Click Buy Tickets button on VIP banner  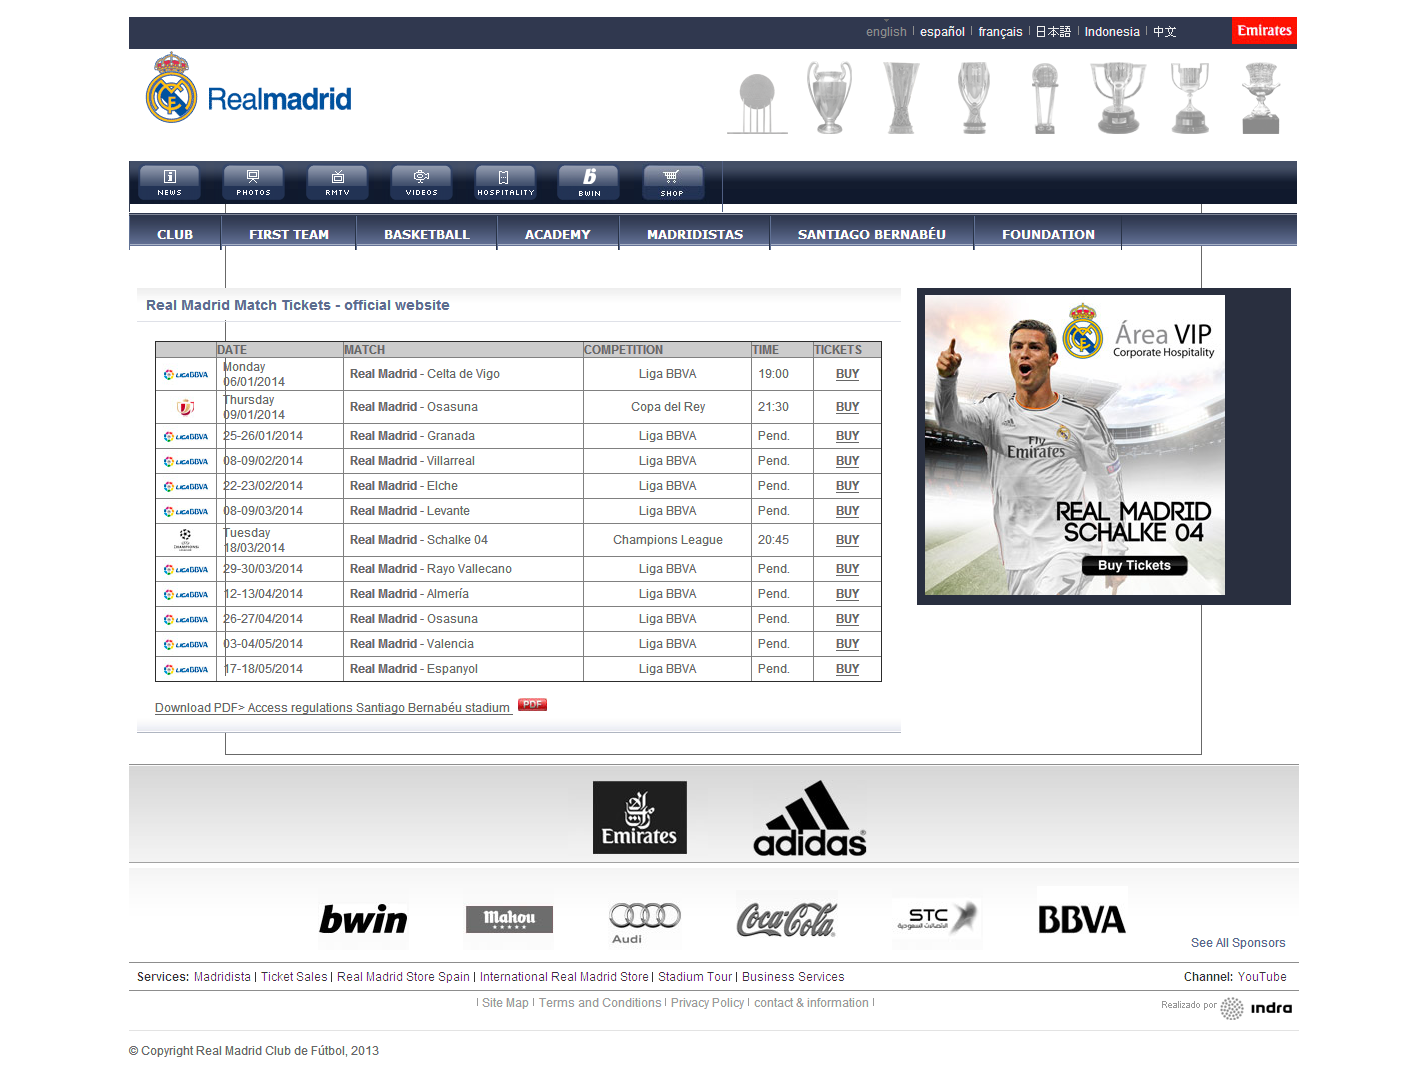(1134, 565)
